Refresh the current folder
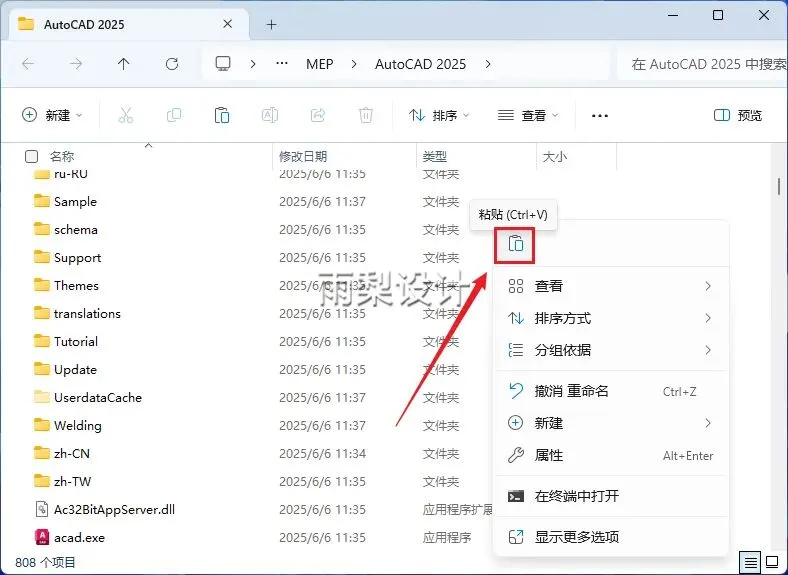Image resolution: width=788 pixels, height=575 pixels. click(172, 64)
